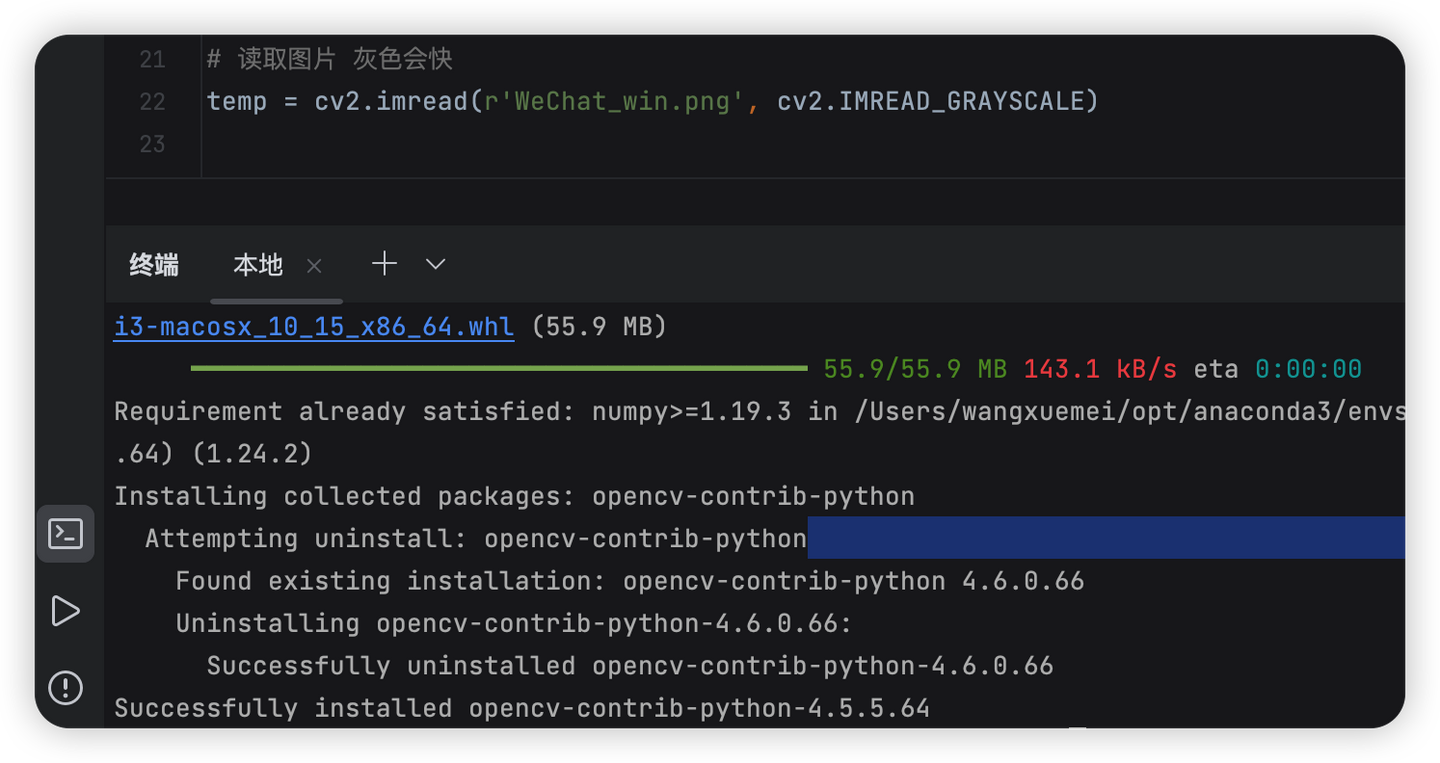
Task: Close the 本地 terminal tab
Action: tap(313, 265)
